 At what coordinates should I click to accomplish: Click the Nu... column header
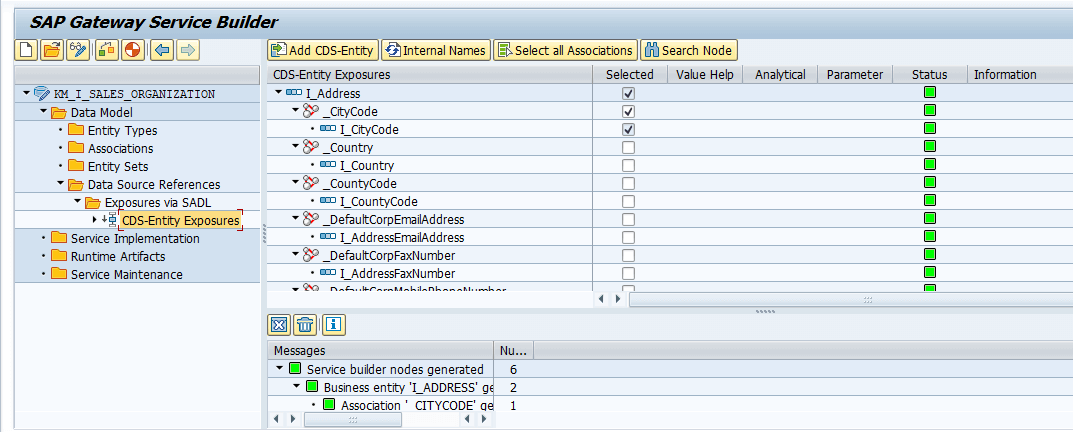click(513, 351)
